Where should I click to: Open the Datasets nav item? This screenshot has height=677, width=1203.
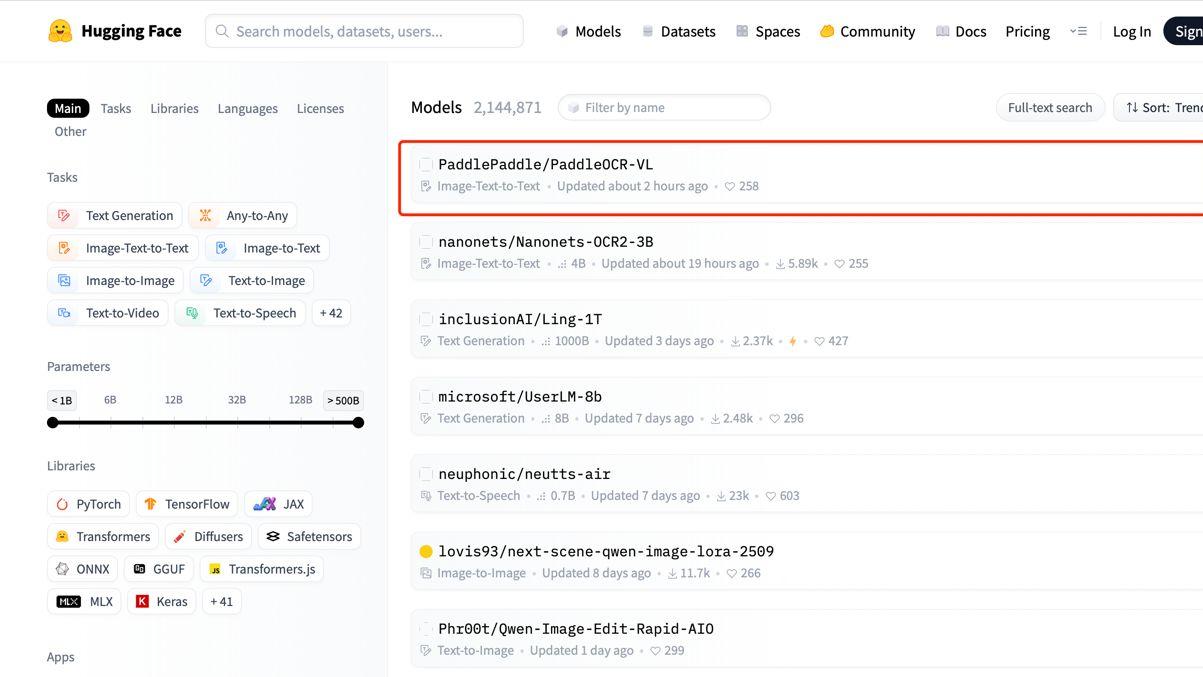[x=678, y=31]
